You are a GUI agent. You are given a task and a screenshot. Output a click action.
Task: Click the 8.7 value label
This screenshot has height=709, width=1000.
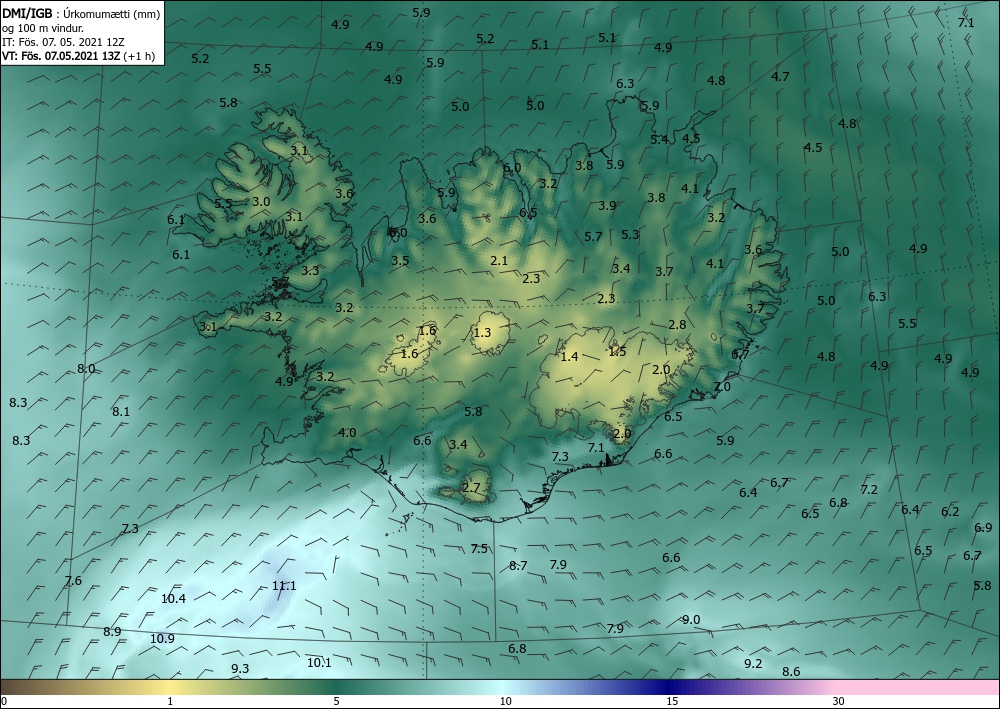point(518,566)
